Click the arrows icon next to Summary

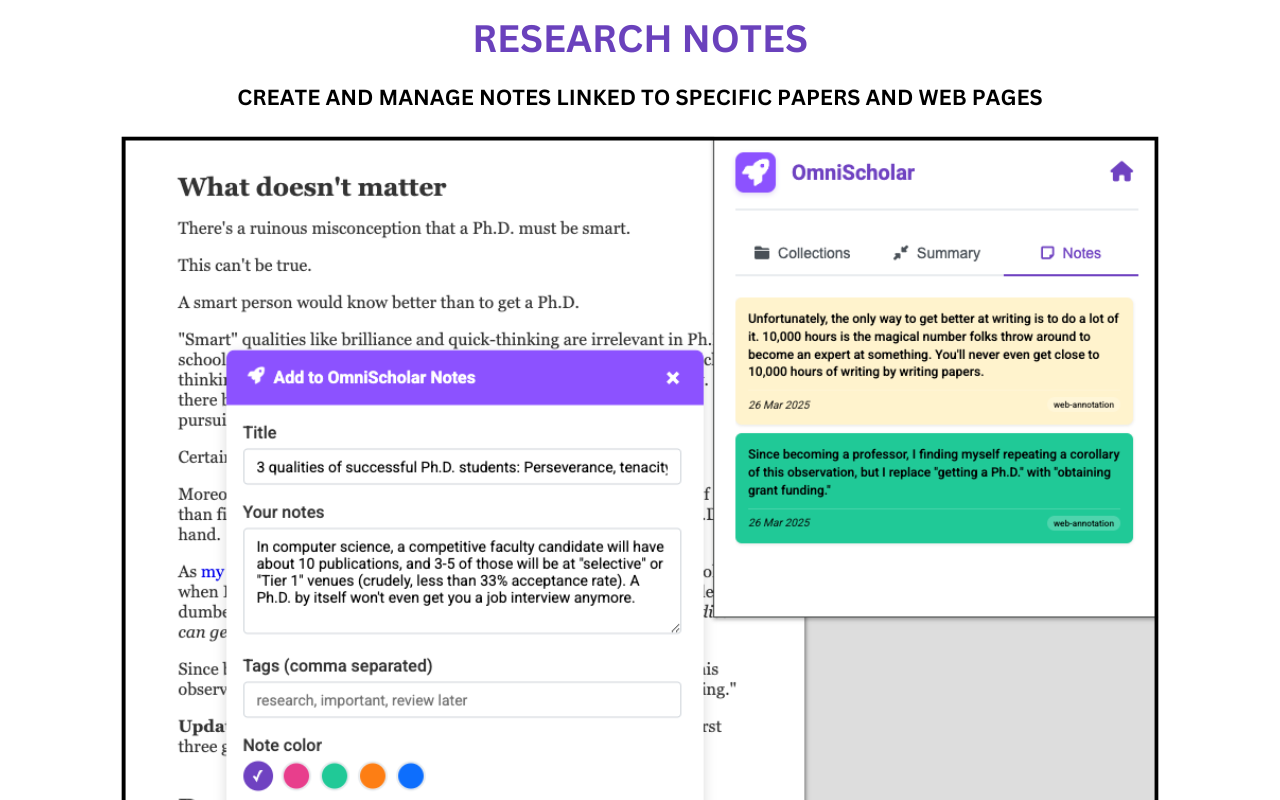(901, 252)
